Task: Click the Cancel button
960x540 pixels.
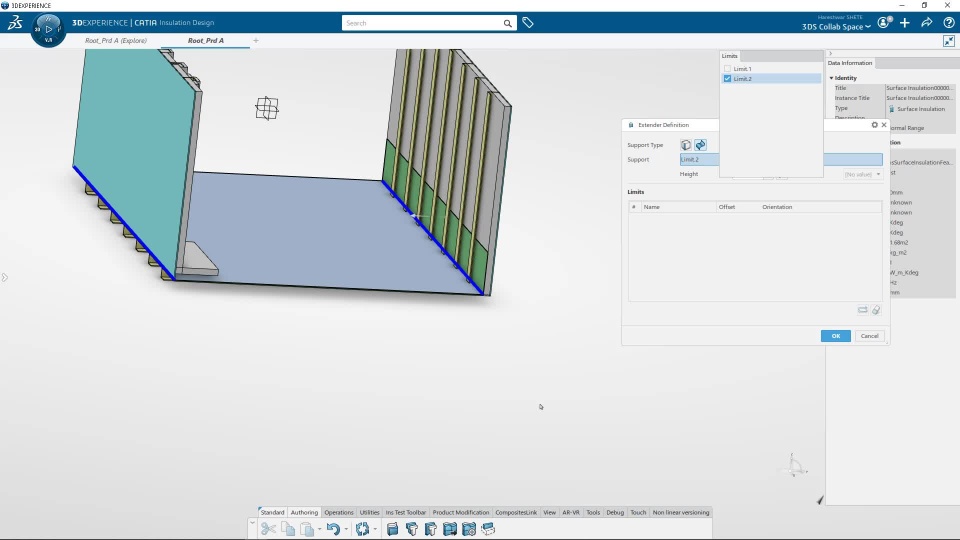Action: click(869, 336)
